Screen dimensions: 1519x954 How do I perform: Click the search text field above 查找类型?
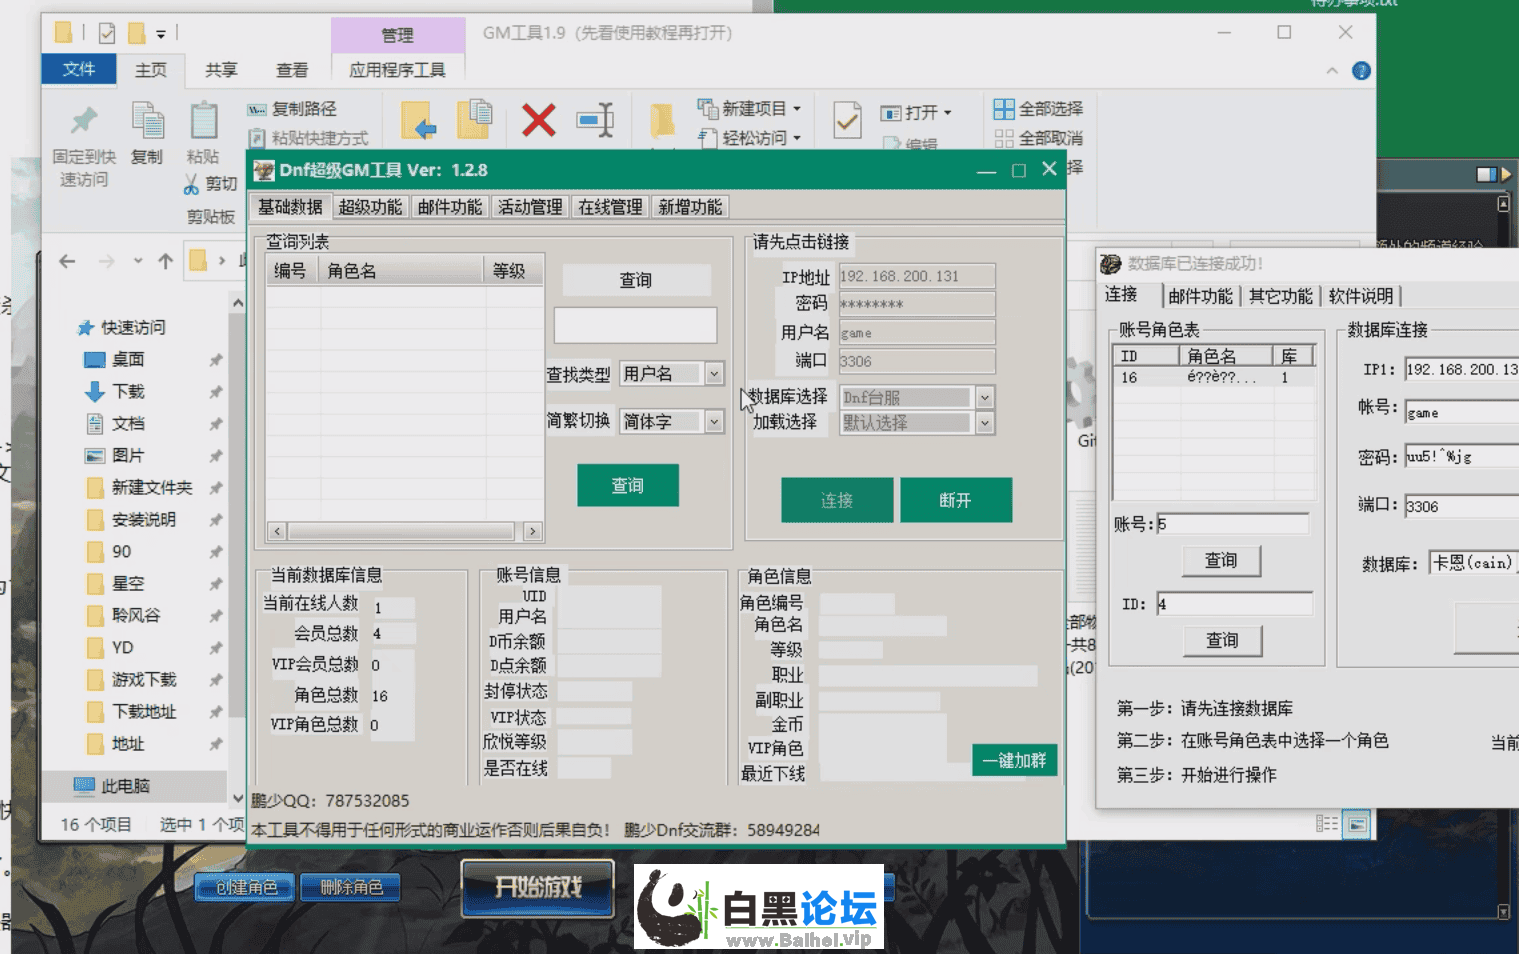635,325
